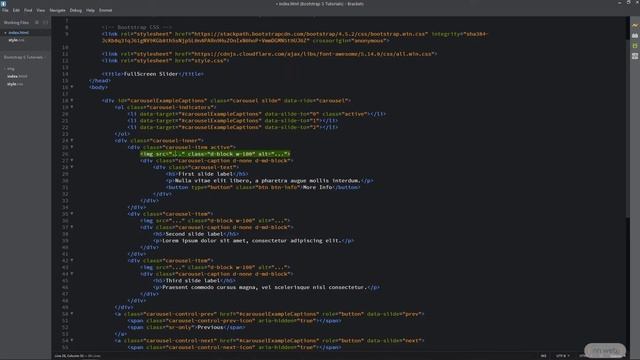The height and width of the screenshot is (360, 640).
Task: Click the 'More Info' button text in code
Action: coord(317,187)
